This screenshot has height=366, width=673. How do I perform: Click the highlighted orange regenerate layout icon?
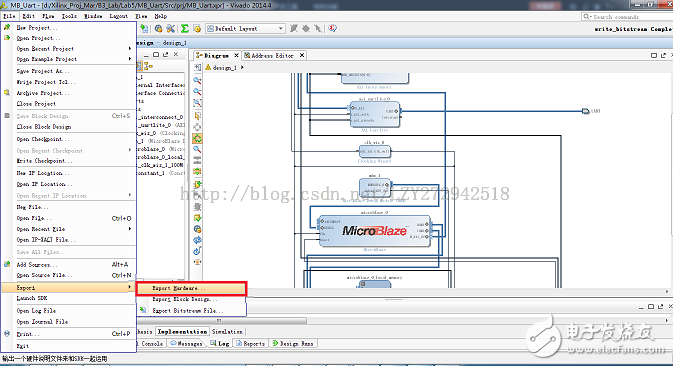[197, 138]
